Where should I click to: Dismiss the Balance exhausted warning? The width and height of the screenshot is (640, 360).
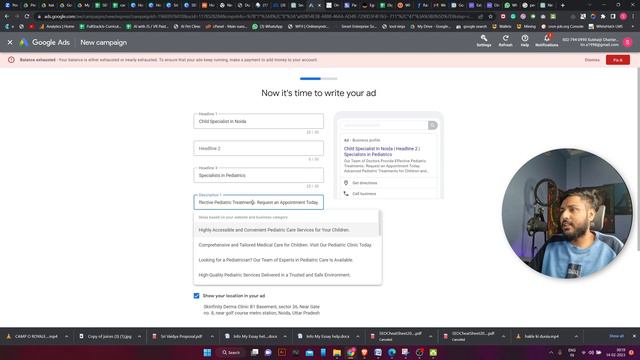coord(592,60)
